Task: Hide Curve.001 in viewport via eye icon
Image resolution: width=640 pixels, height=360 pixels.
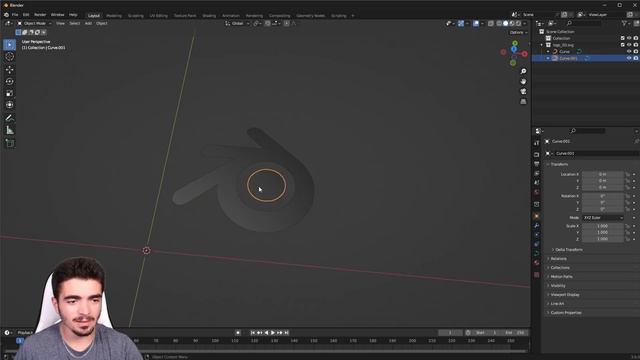Action: click(629, 58)
